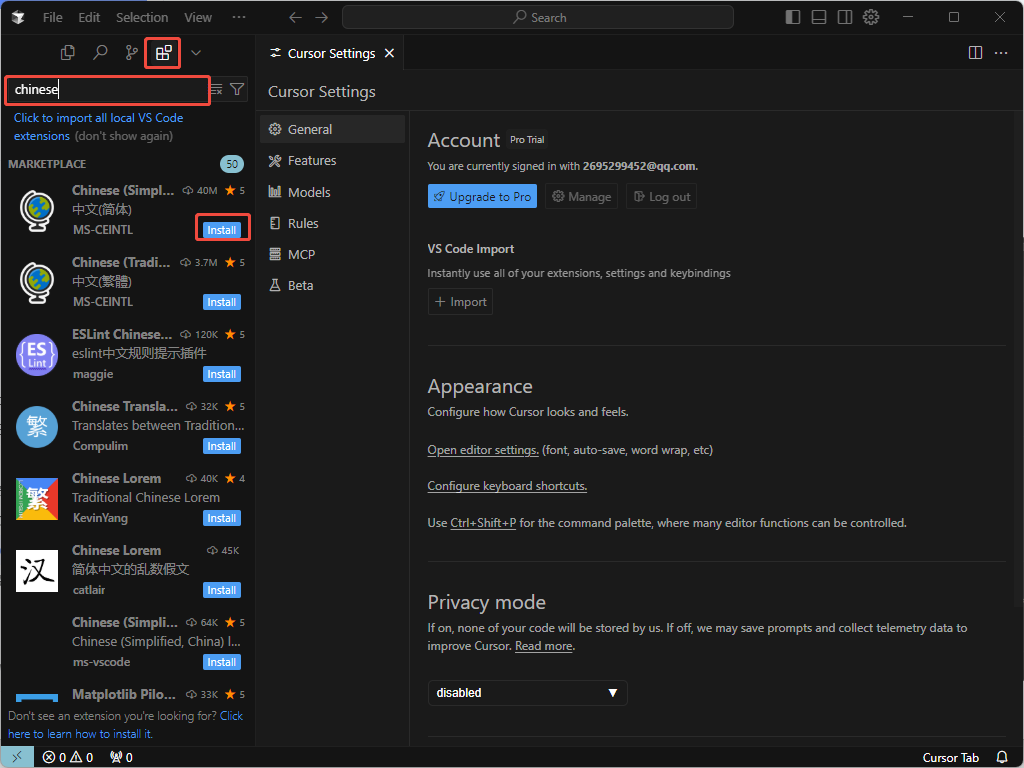Open the ESLint purple extension icon
The height and width of the screenshot is (768, 1024).
(x=37, y=355)
